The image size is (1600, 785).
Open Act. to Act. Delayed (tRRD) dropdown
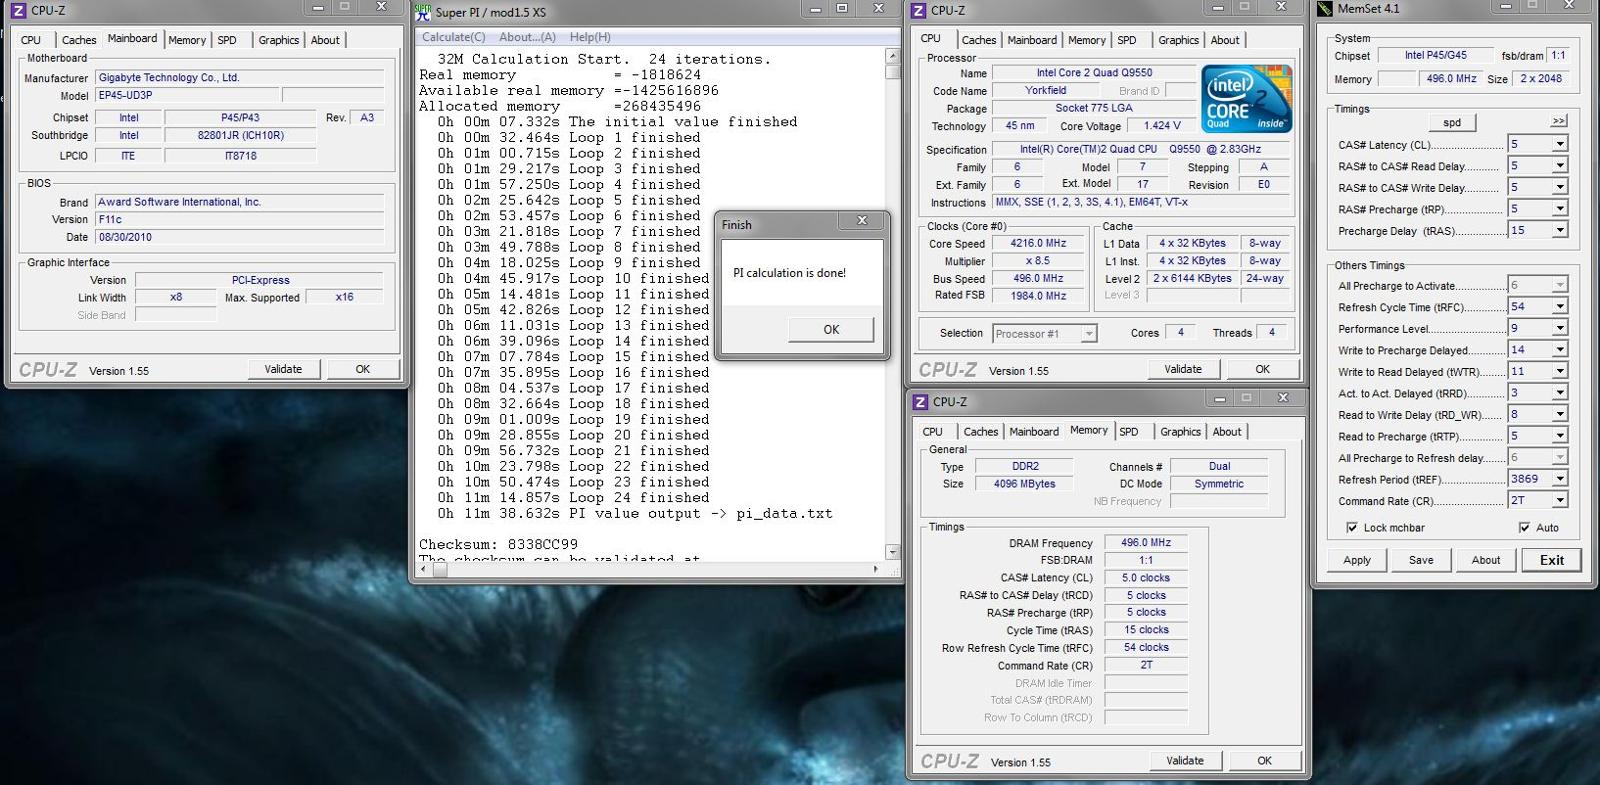click(x=1559, y=393)
